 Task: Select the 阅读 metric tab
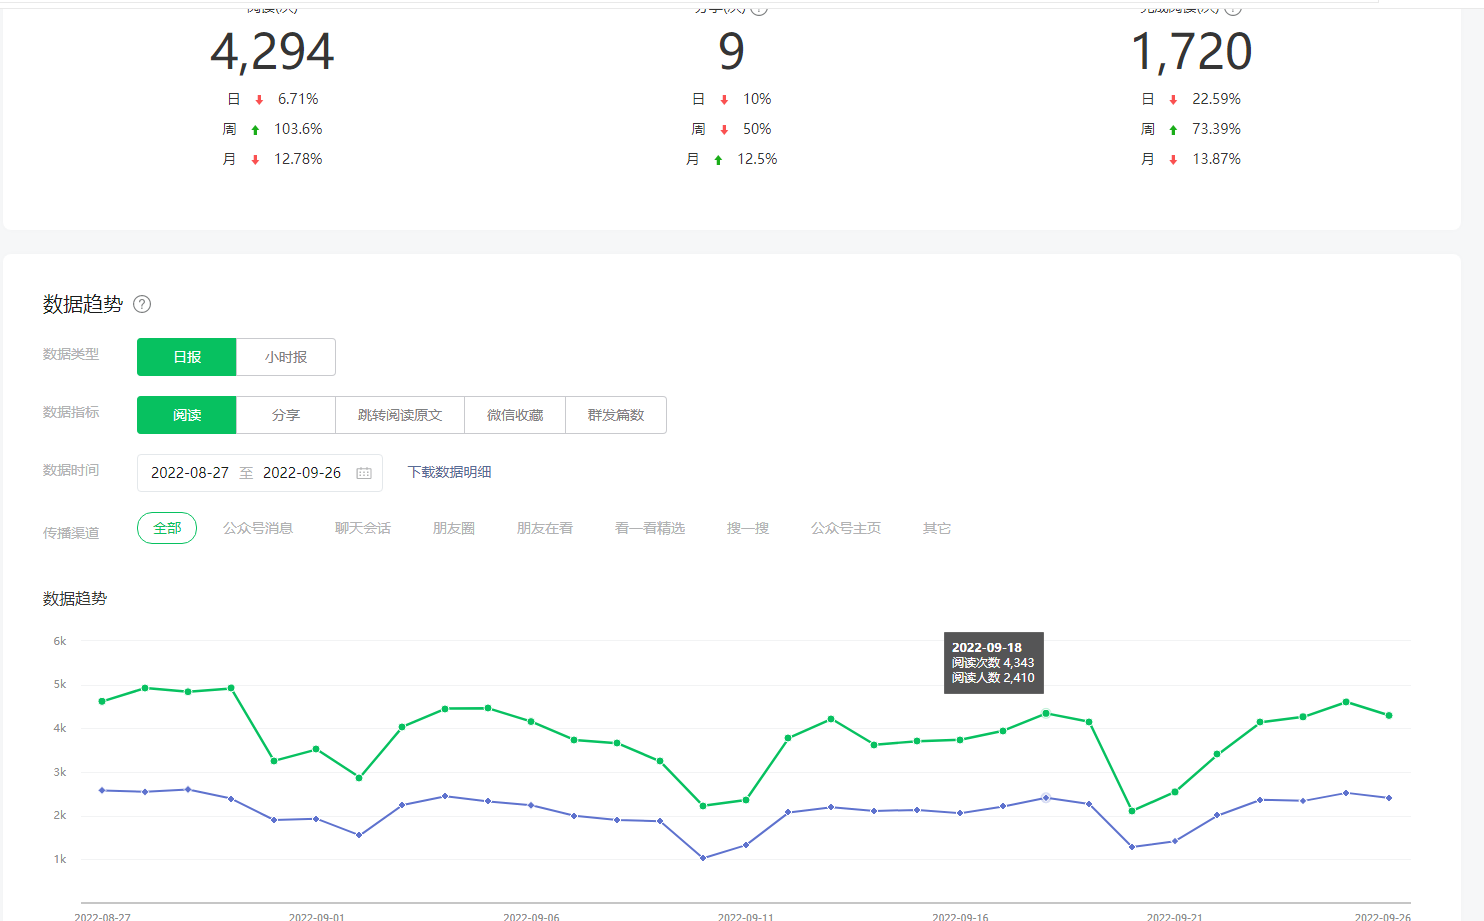[x=187, y=415]
